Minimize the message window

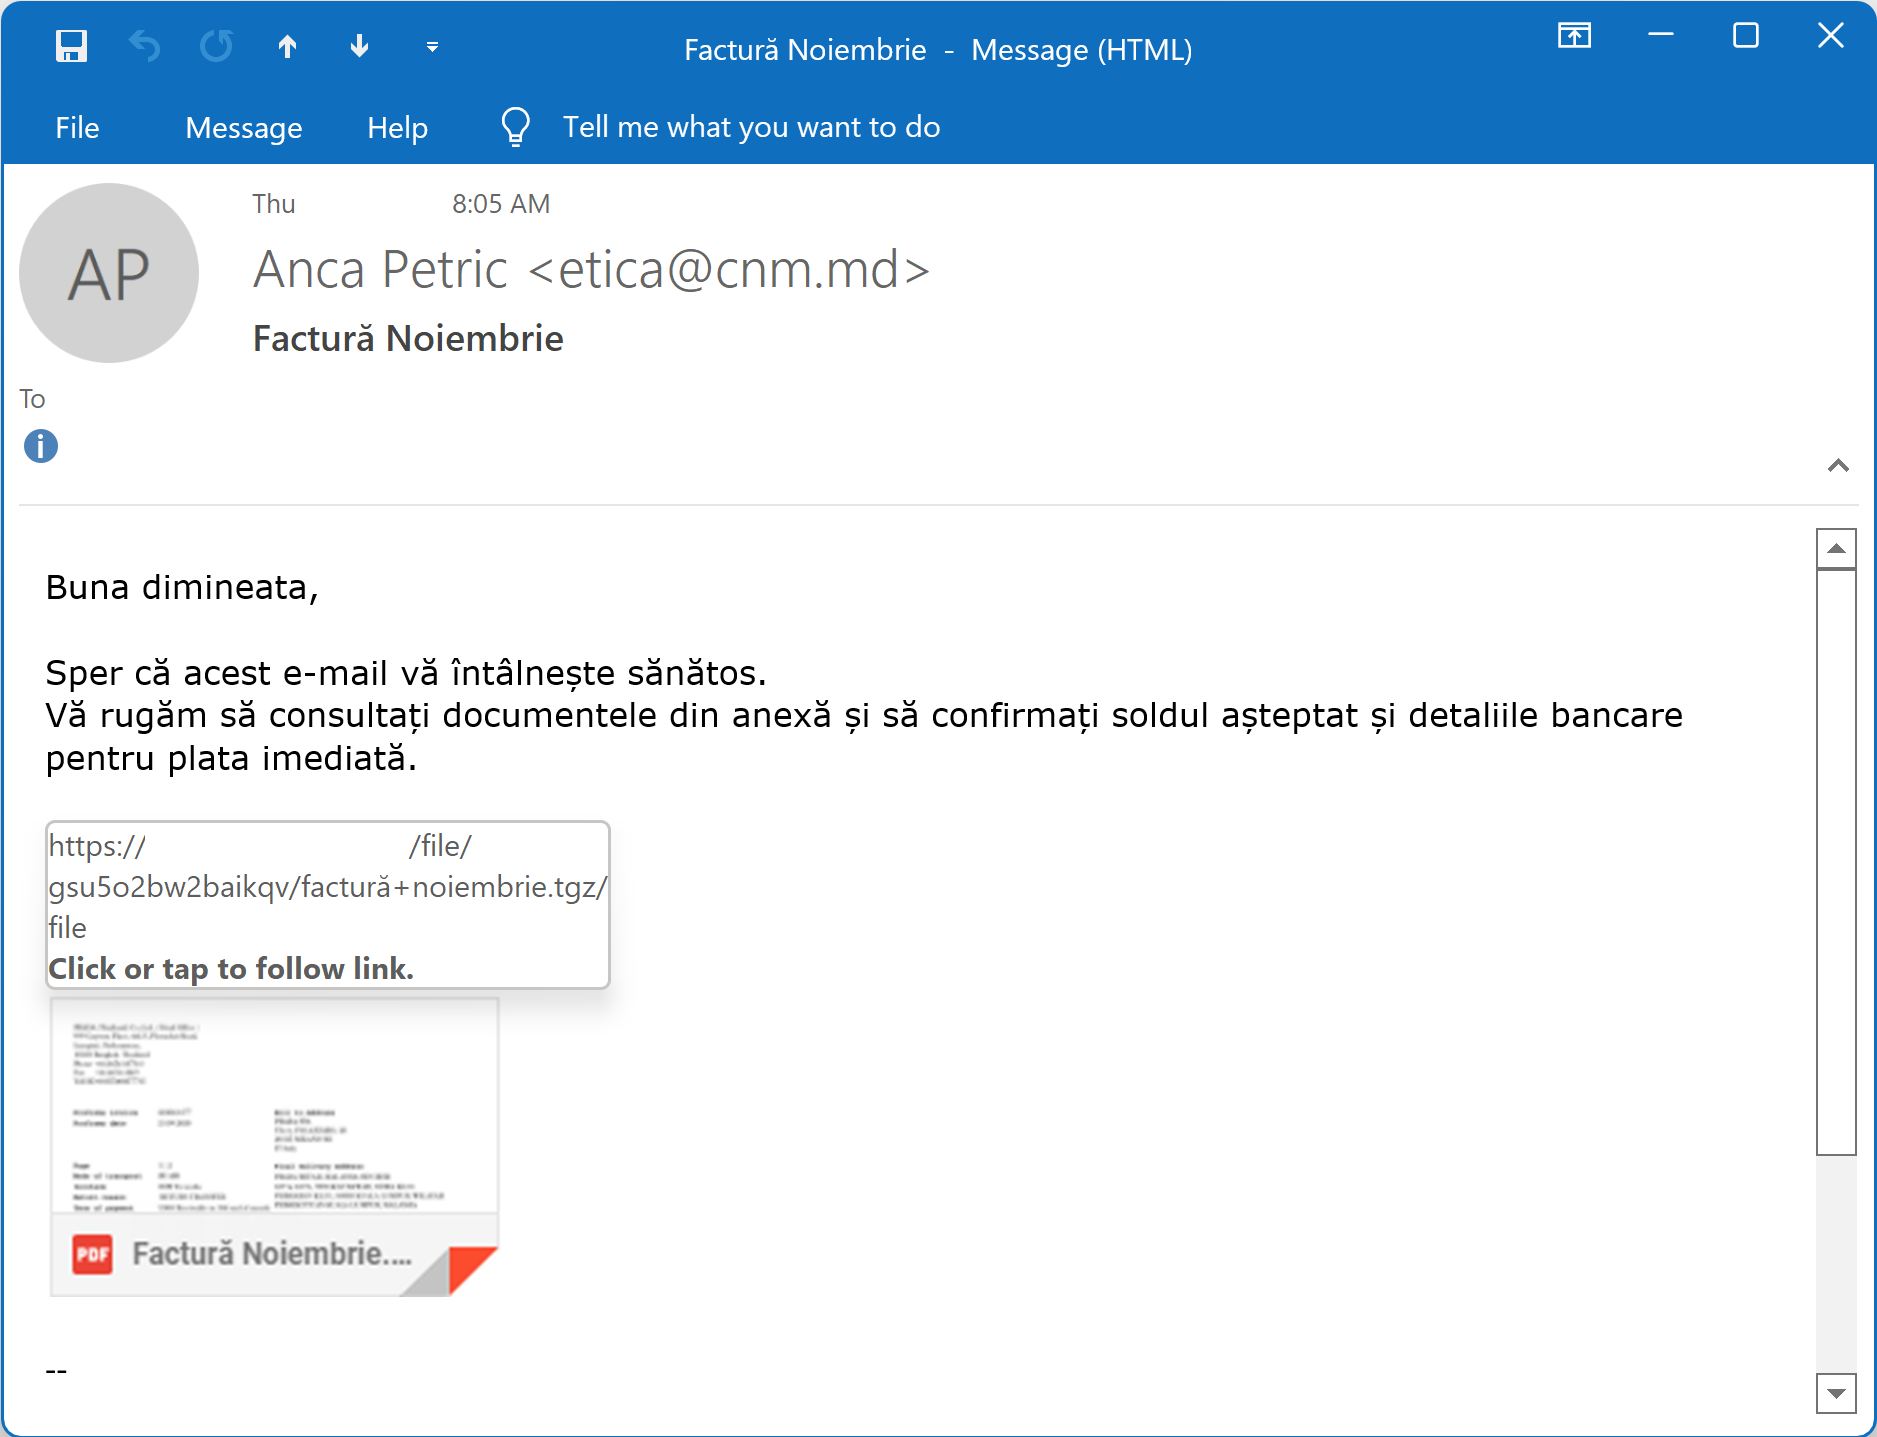click(x=1661, y=36)
